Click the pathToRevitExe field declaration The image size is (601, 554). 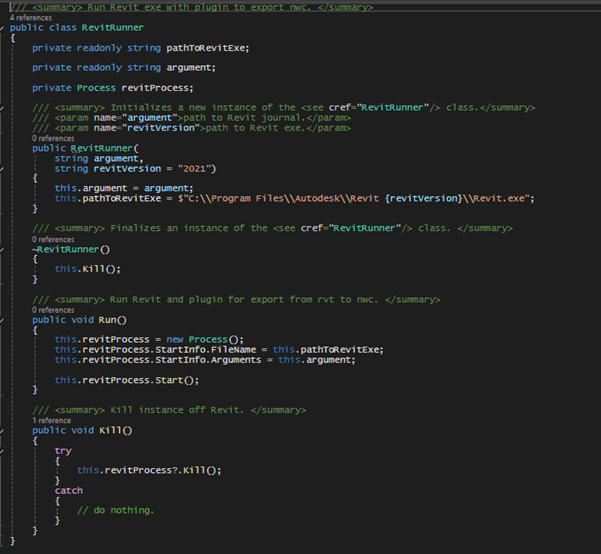[x=207, y=47]
